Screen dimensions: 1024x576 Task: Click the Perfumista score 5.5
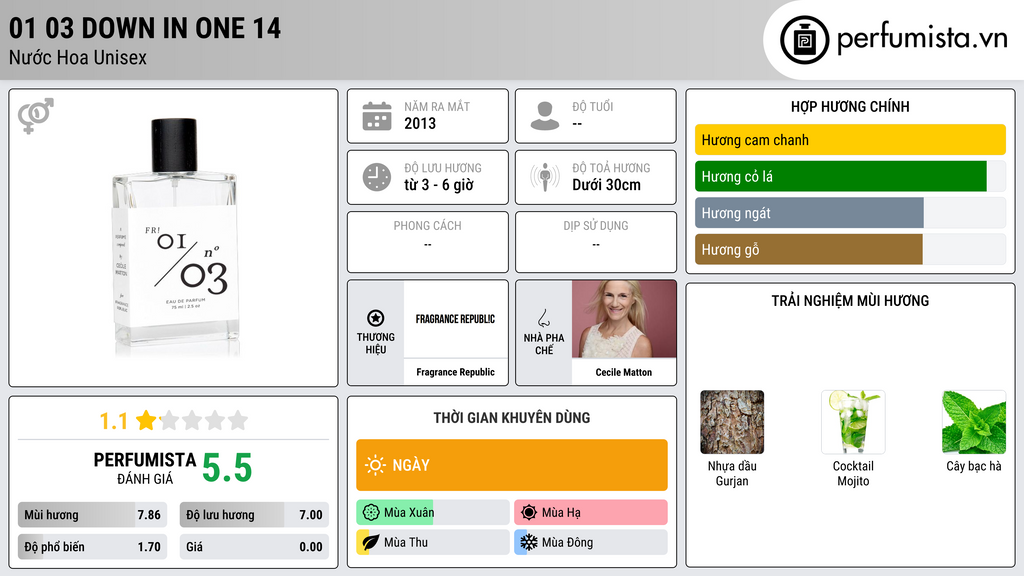coord(227,468)
